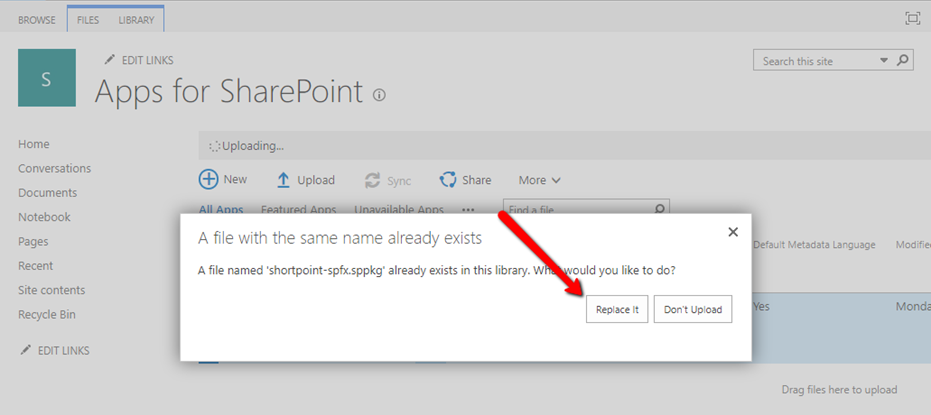Open Recent in left navigation
931x415 pixels.
tap(36, 266)
